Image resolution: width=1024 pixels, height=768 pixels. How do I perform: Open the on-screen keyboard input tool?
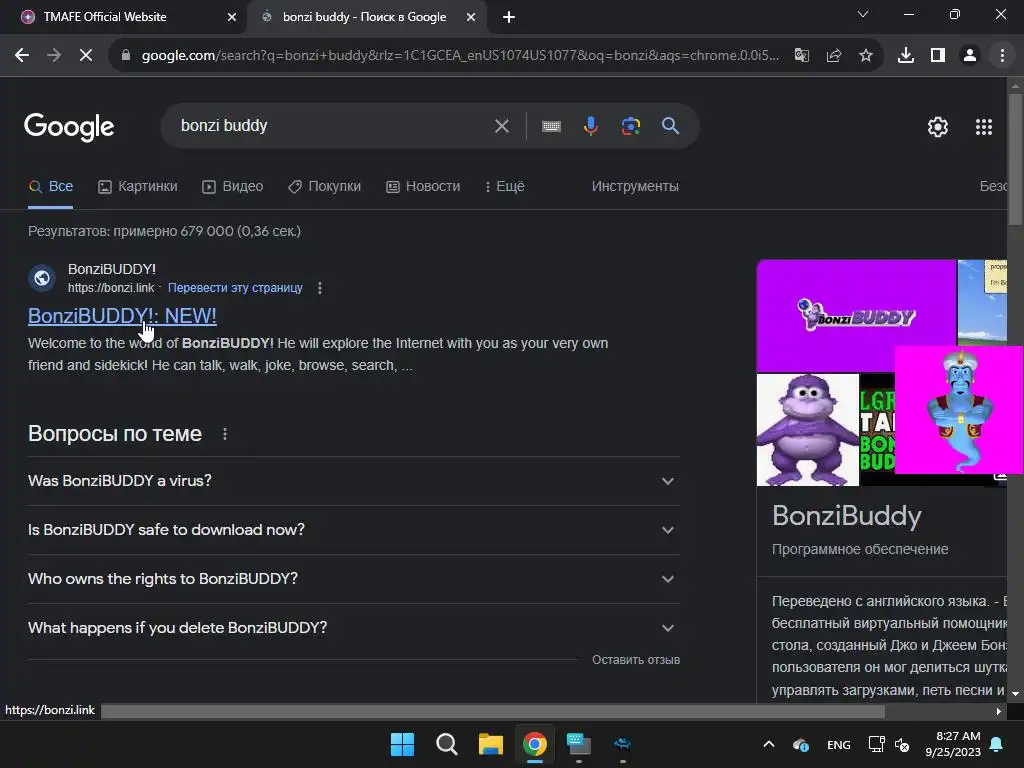point(551,125)
